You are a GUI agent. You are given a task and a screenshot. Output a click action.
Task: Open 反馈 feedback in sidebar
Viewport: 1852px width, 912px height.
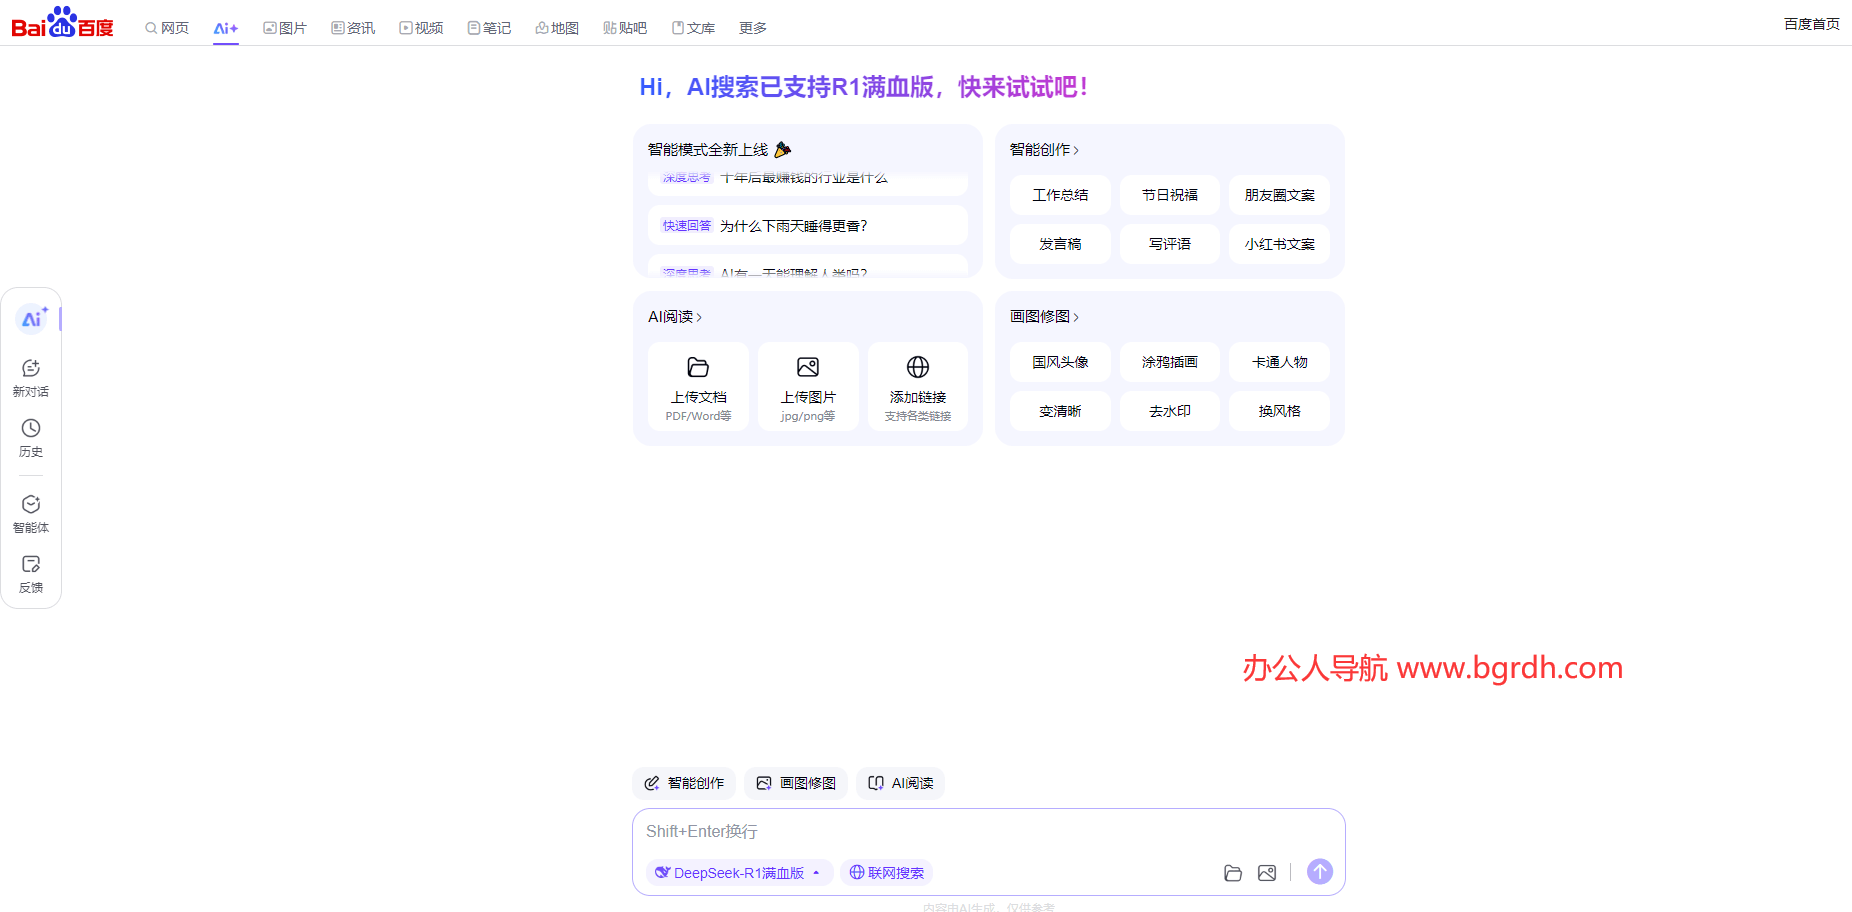click(31, 574)
